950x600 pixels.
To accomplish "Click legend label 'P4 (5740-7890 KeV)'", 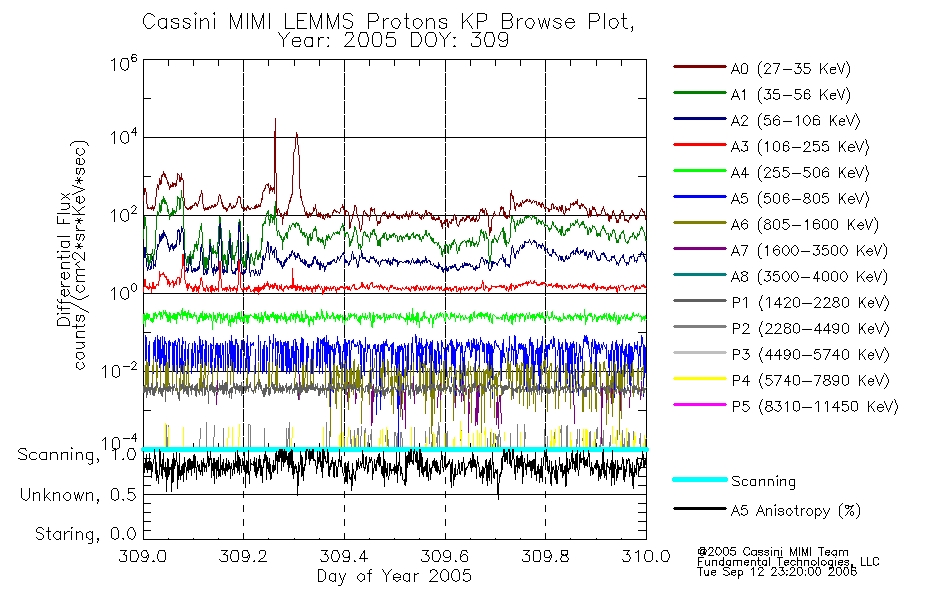I will (x=810, y=381).
